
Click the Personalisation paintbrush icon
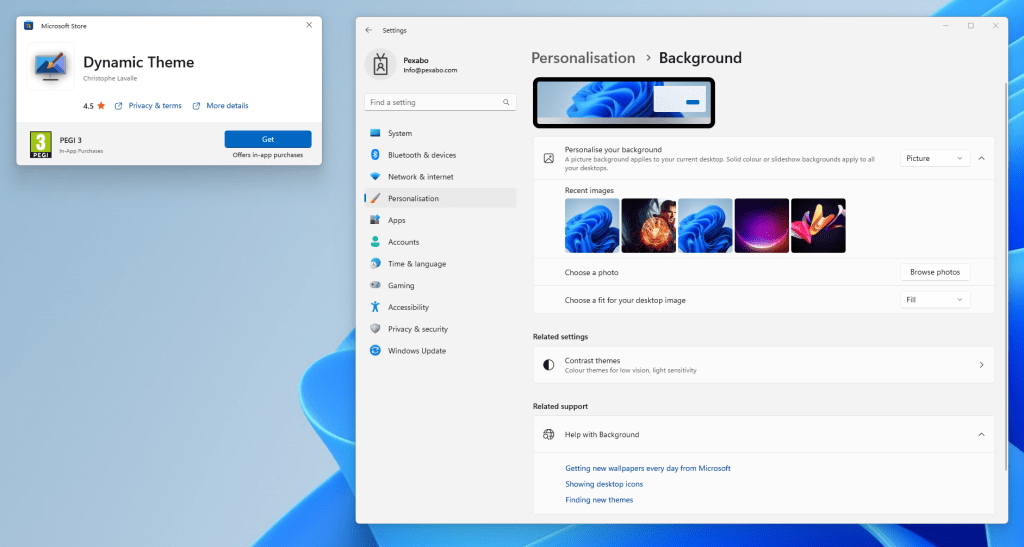tap(375, 198)
